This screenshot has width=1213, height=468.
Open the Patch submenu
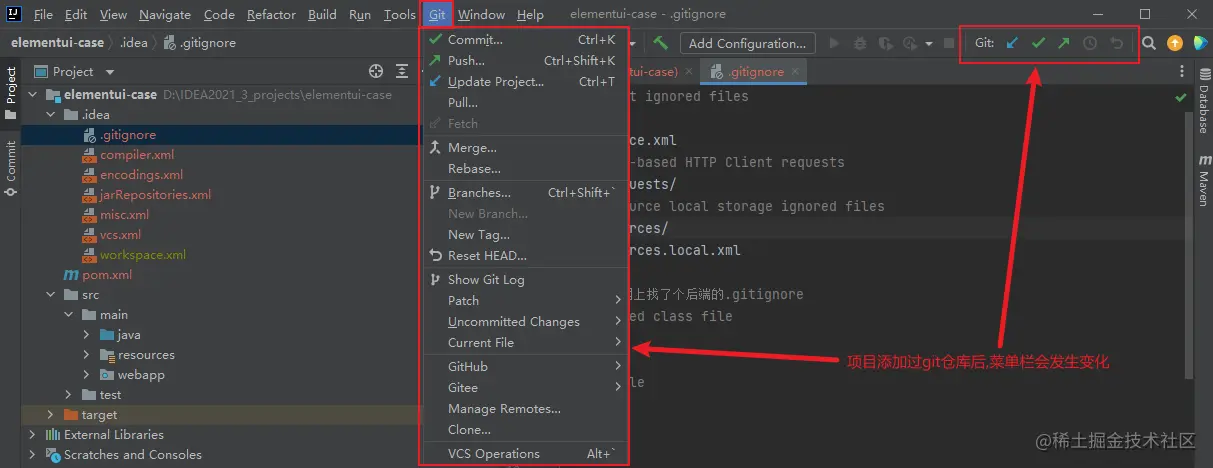(524, 301)
